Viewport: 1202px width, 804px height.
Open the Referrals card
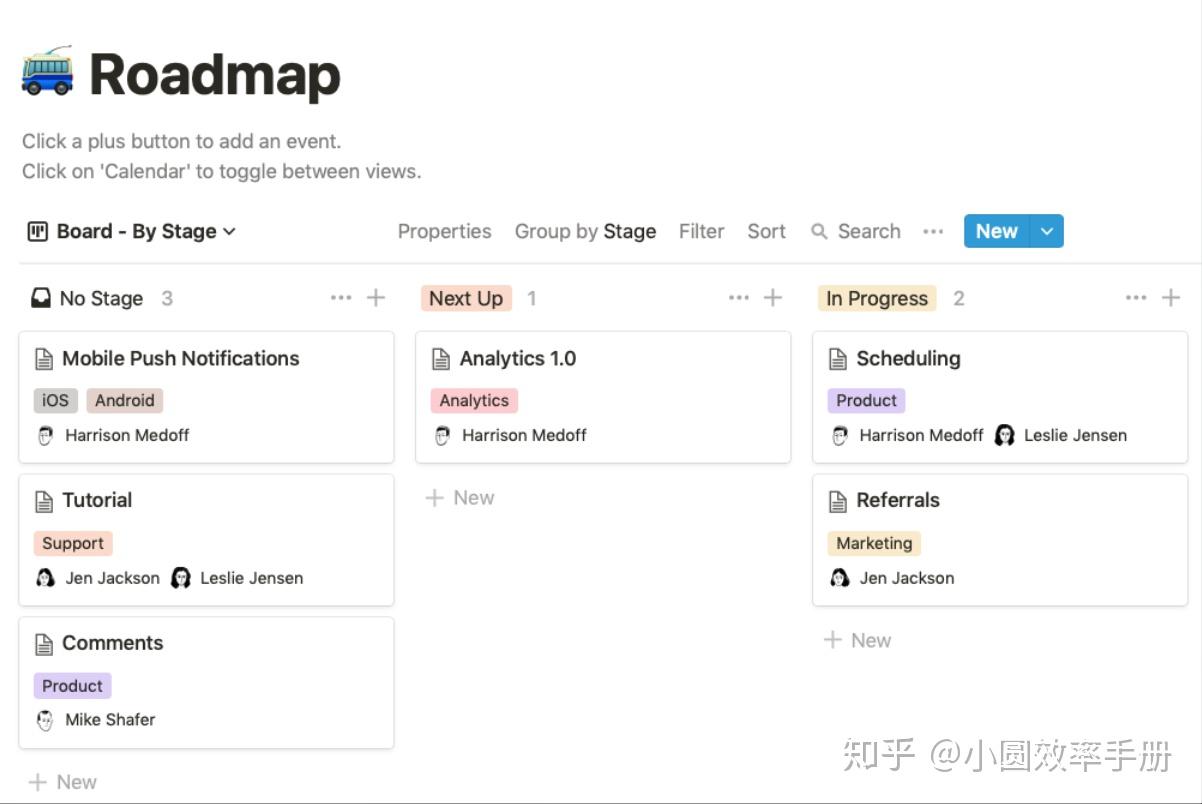tap(1000, 540)
